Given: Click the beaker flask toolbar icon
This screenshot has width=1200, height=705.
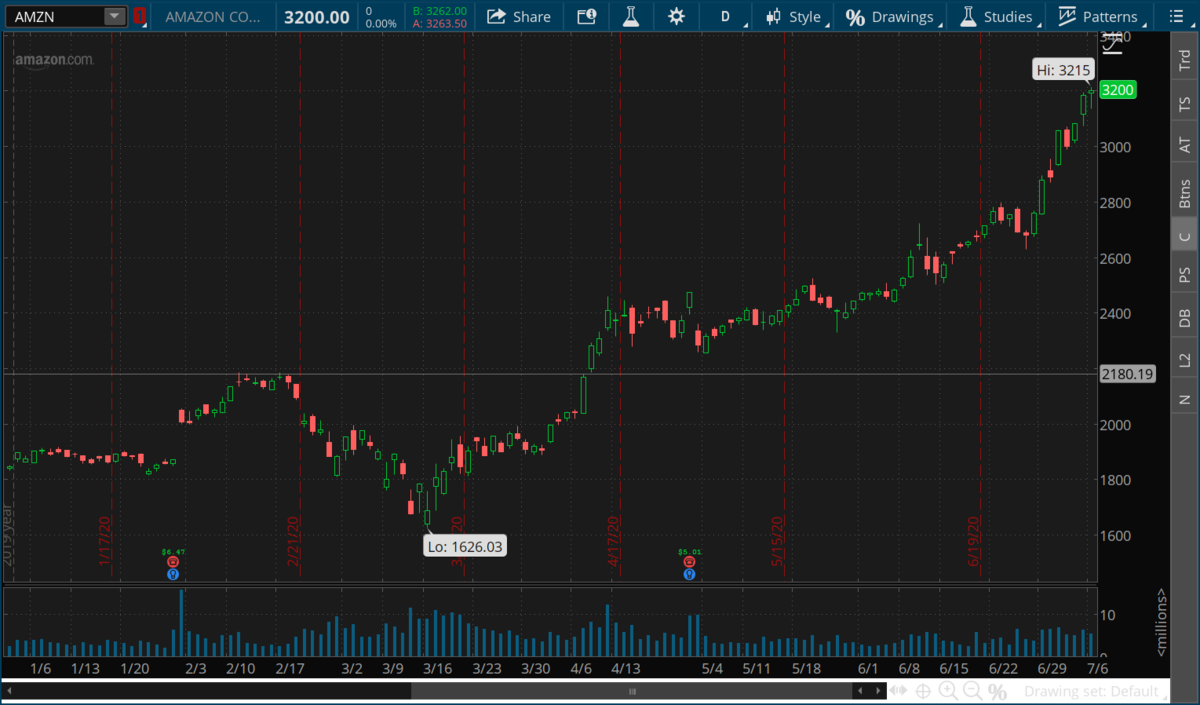Looking at the screenshot, I should point(630,16).
